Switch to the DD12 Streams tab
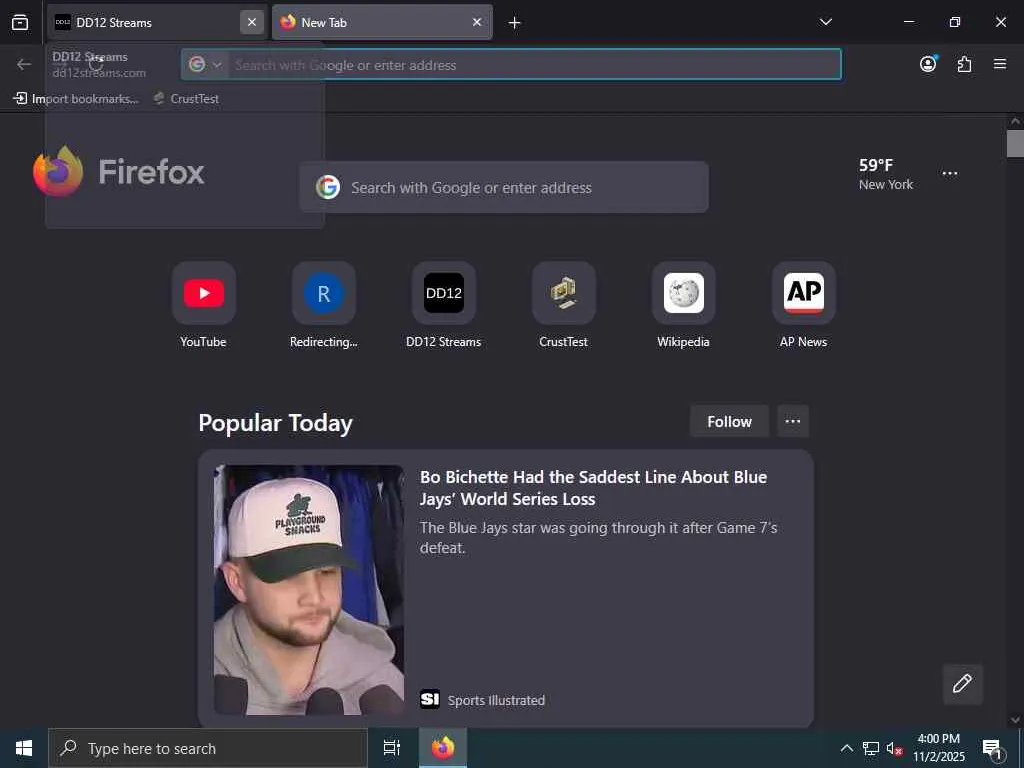Viewport: 1024px width, 768px height. (x=157, y=22)
